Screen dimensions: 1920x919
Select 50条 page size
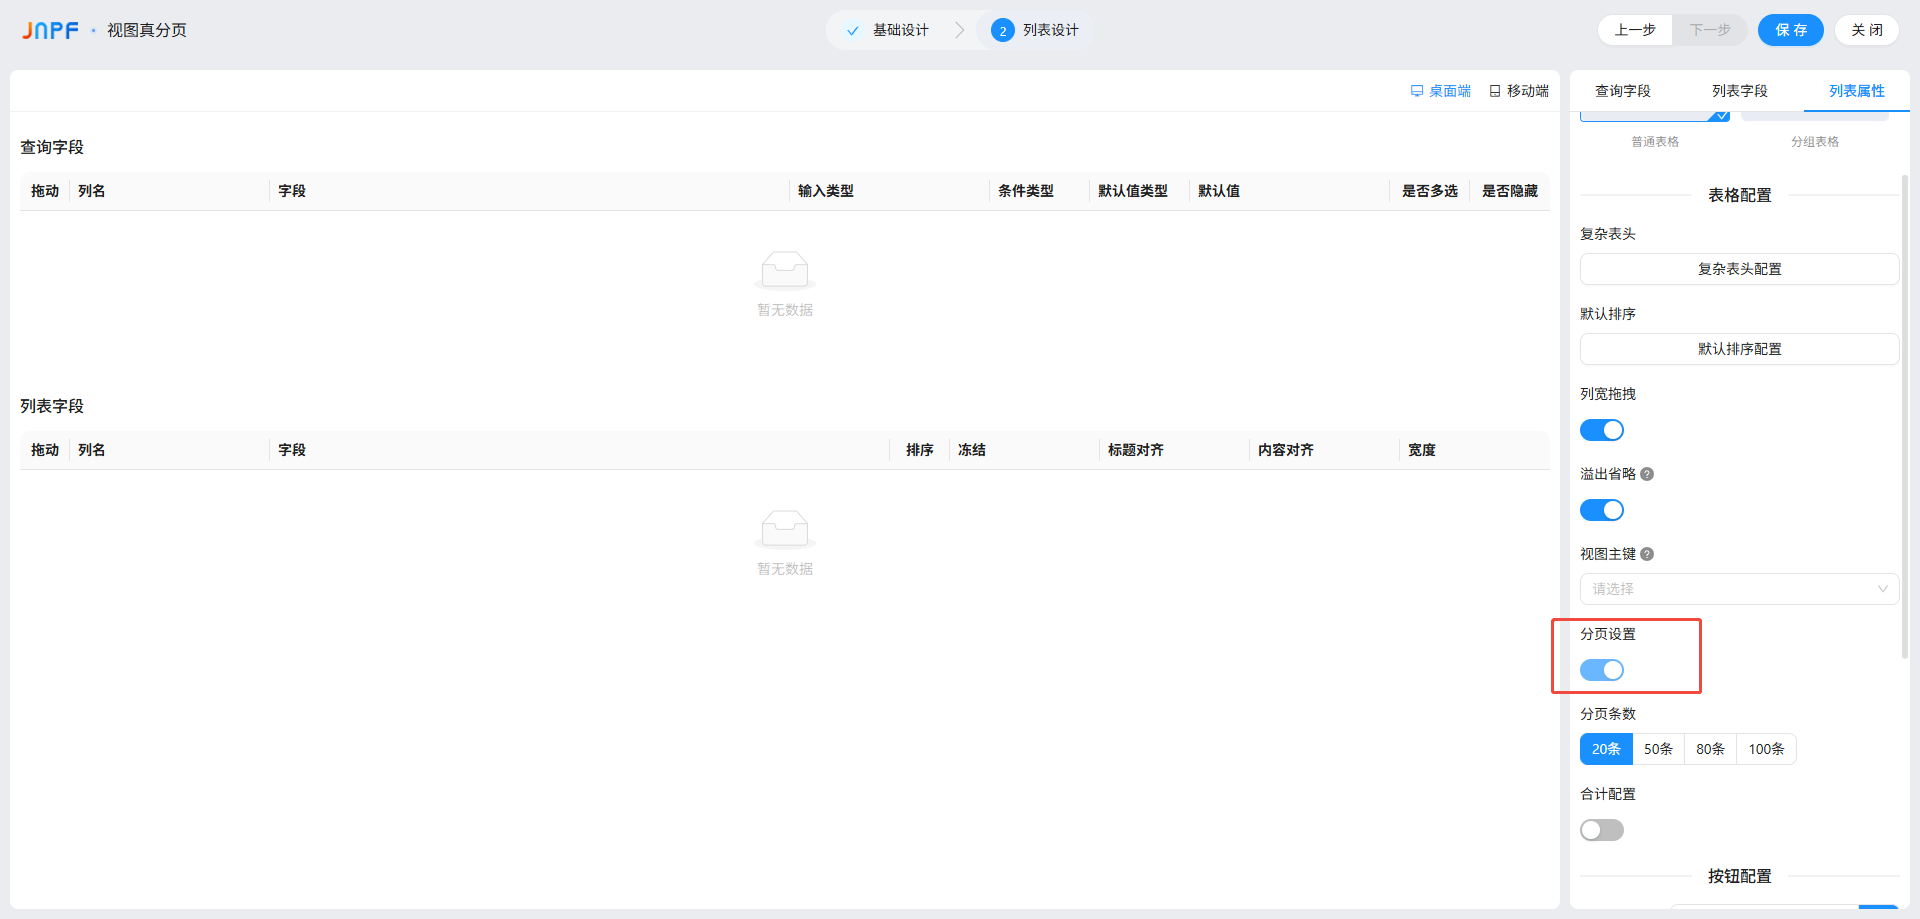pyautogui.click(x=1658, y=749)
